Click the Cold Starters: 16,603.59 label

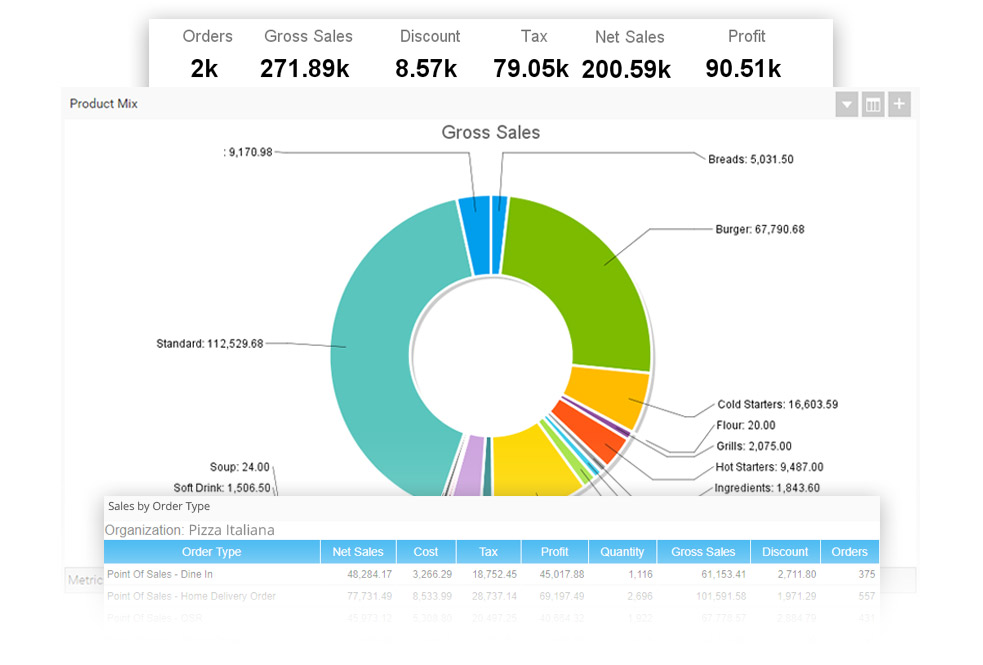pos(777,404)
